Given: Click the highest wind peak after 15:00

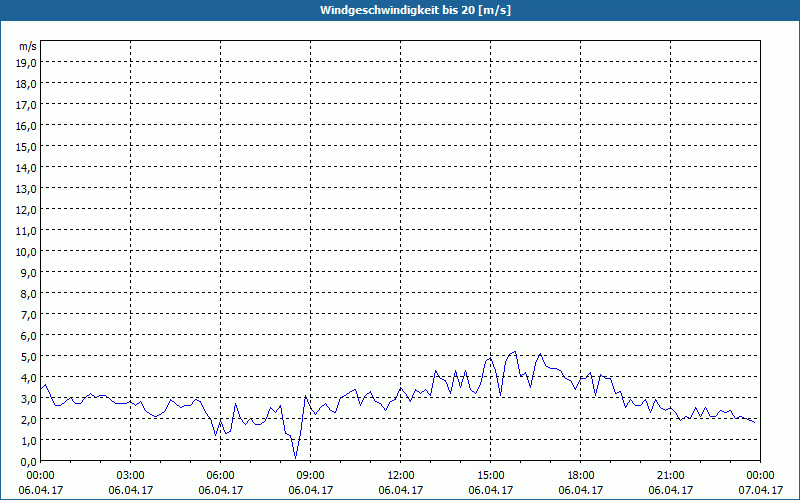Looking at the screenshot, I should click(x=515, y=352).
